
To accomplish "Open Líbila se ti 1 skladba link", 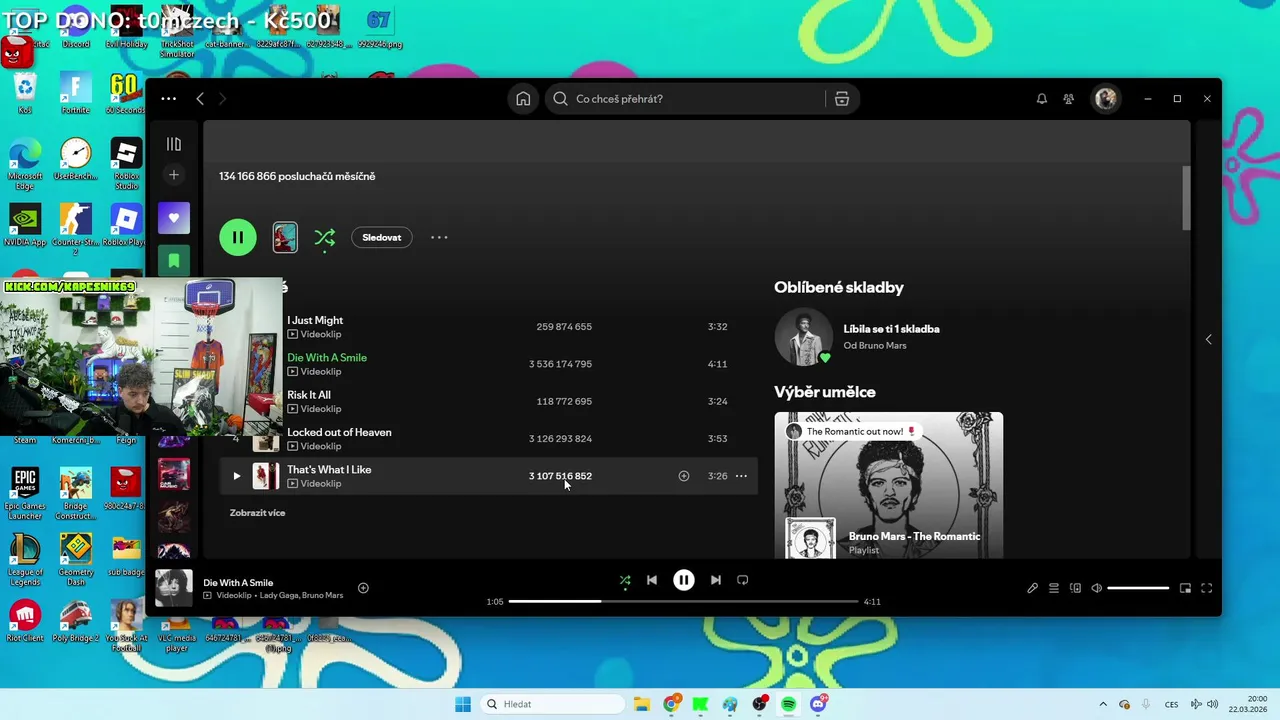I will pos(891,329).
